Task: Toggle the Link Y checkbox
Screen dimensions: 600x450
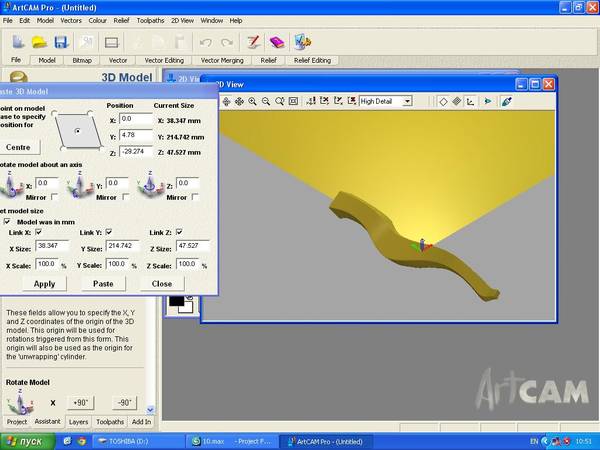Action: (109, 232)
